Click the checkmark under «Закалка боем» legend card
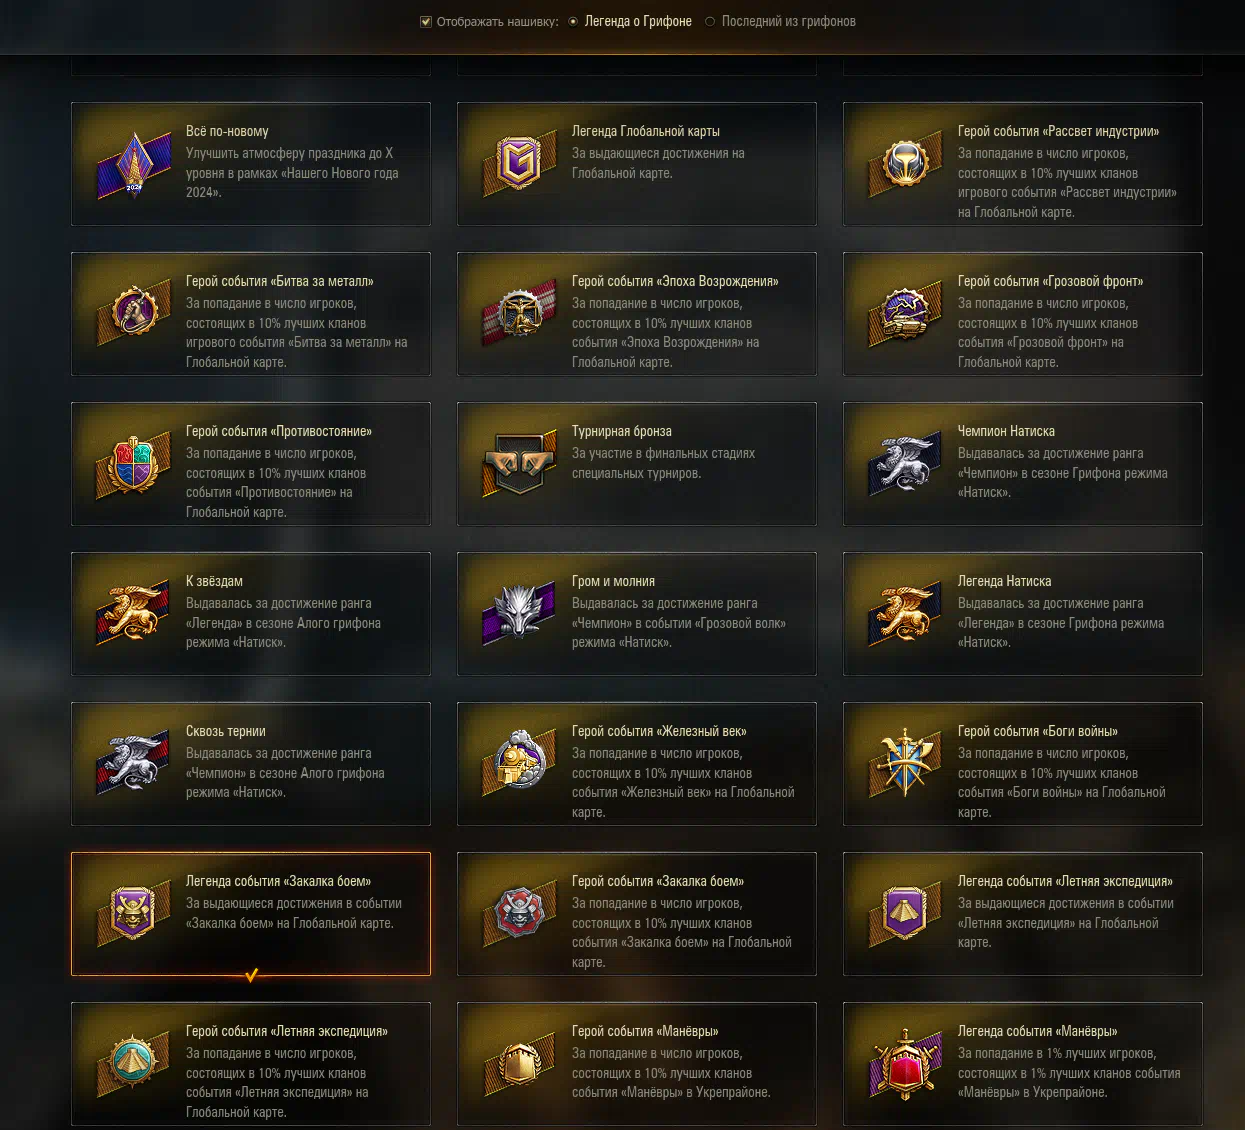 coord(252,975)
